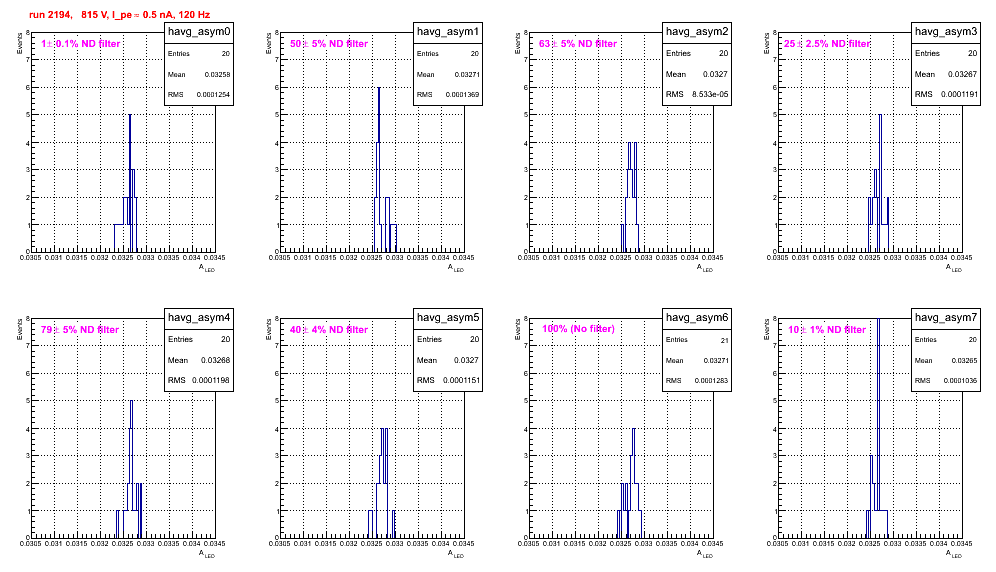Click the run 2194 title text
Viewport: 996px width, 572px height.
(119, 15)
